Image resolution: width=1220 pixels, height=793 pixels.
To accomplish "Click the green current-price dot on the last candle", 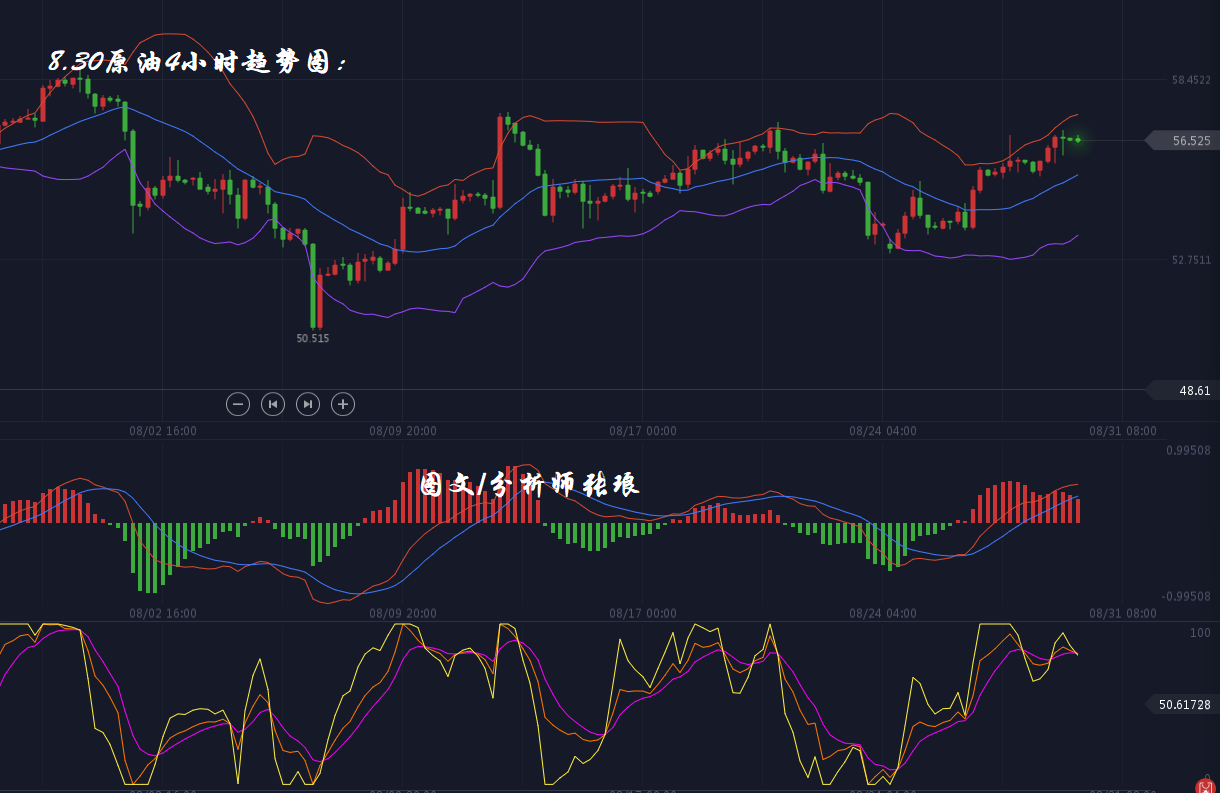I will point(1077,140).
